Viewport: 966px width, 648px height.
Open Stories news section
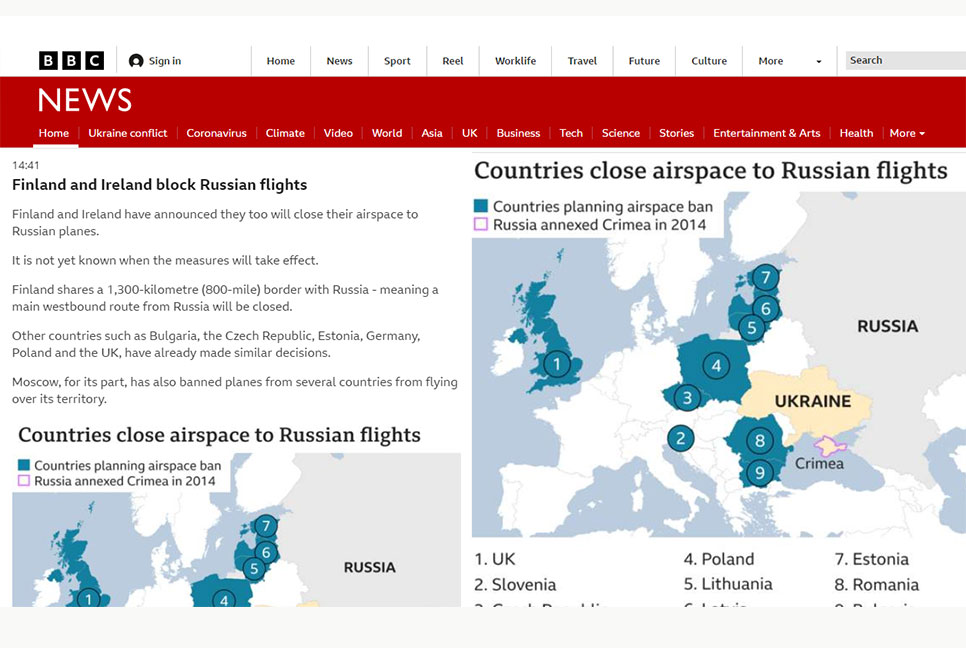pyautogui.click(x=676, y=133)
